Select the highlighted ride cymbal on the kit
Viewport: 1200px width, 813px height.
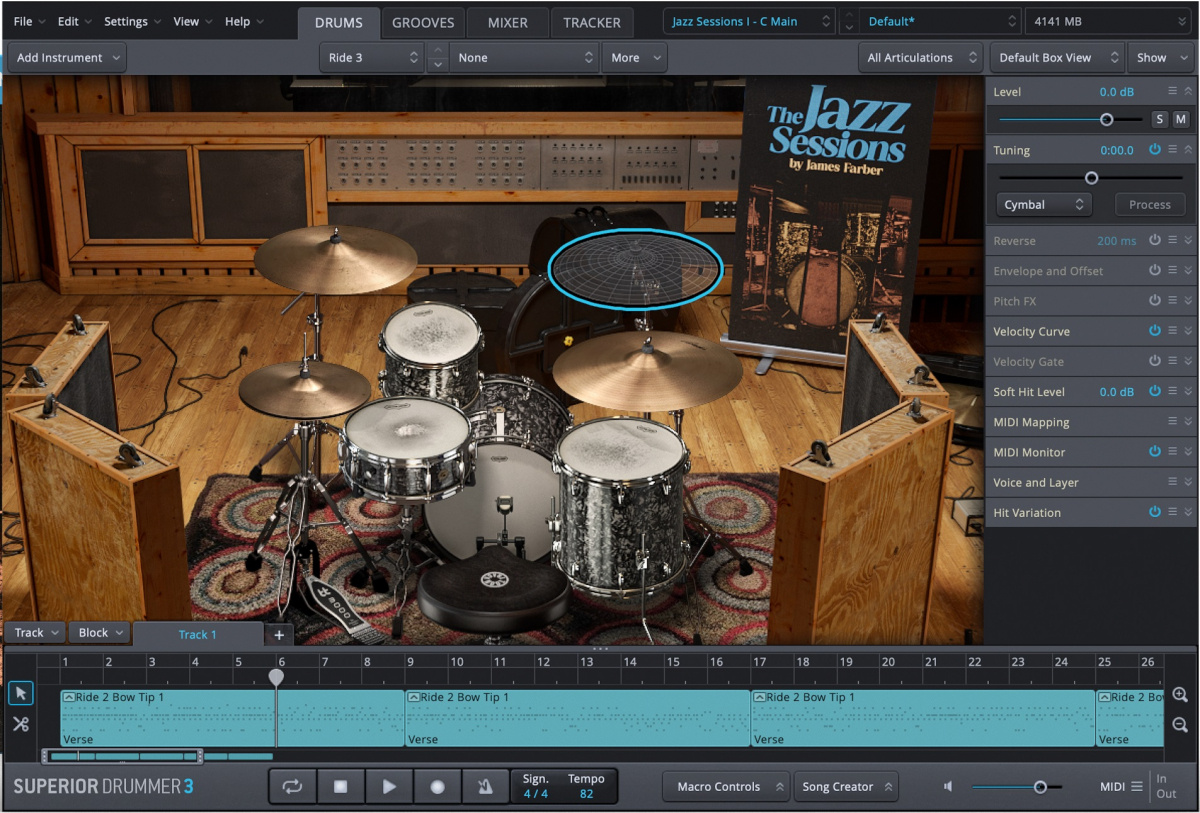click(x=635, y=267)
